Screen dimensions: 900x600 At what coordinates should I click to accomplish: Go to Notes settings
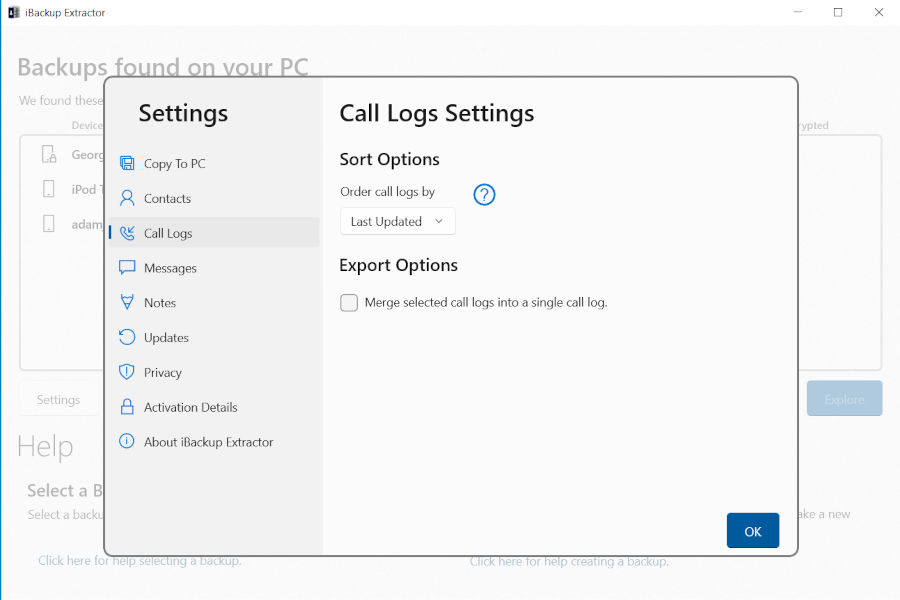(214, 303)
